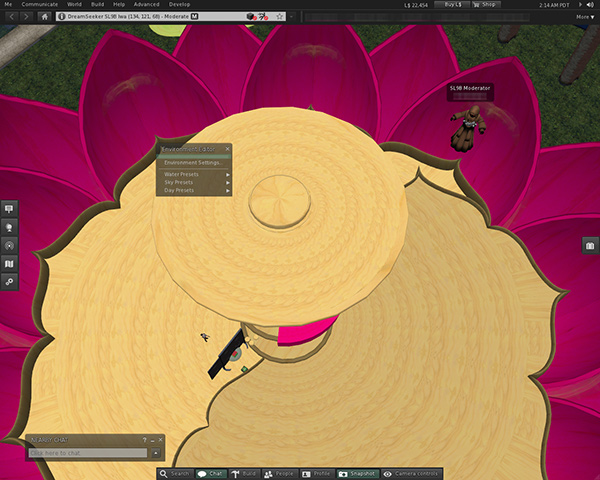Viewport: 600px width, 480px height.
Task: Open the panel button on the right edge
Action: (590, 246)
